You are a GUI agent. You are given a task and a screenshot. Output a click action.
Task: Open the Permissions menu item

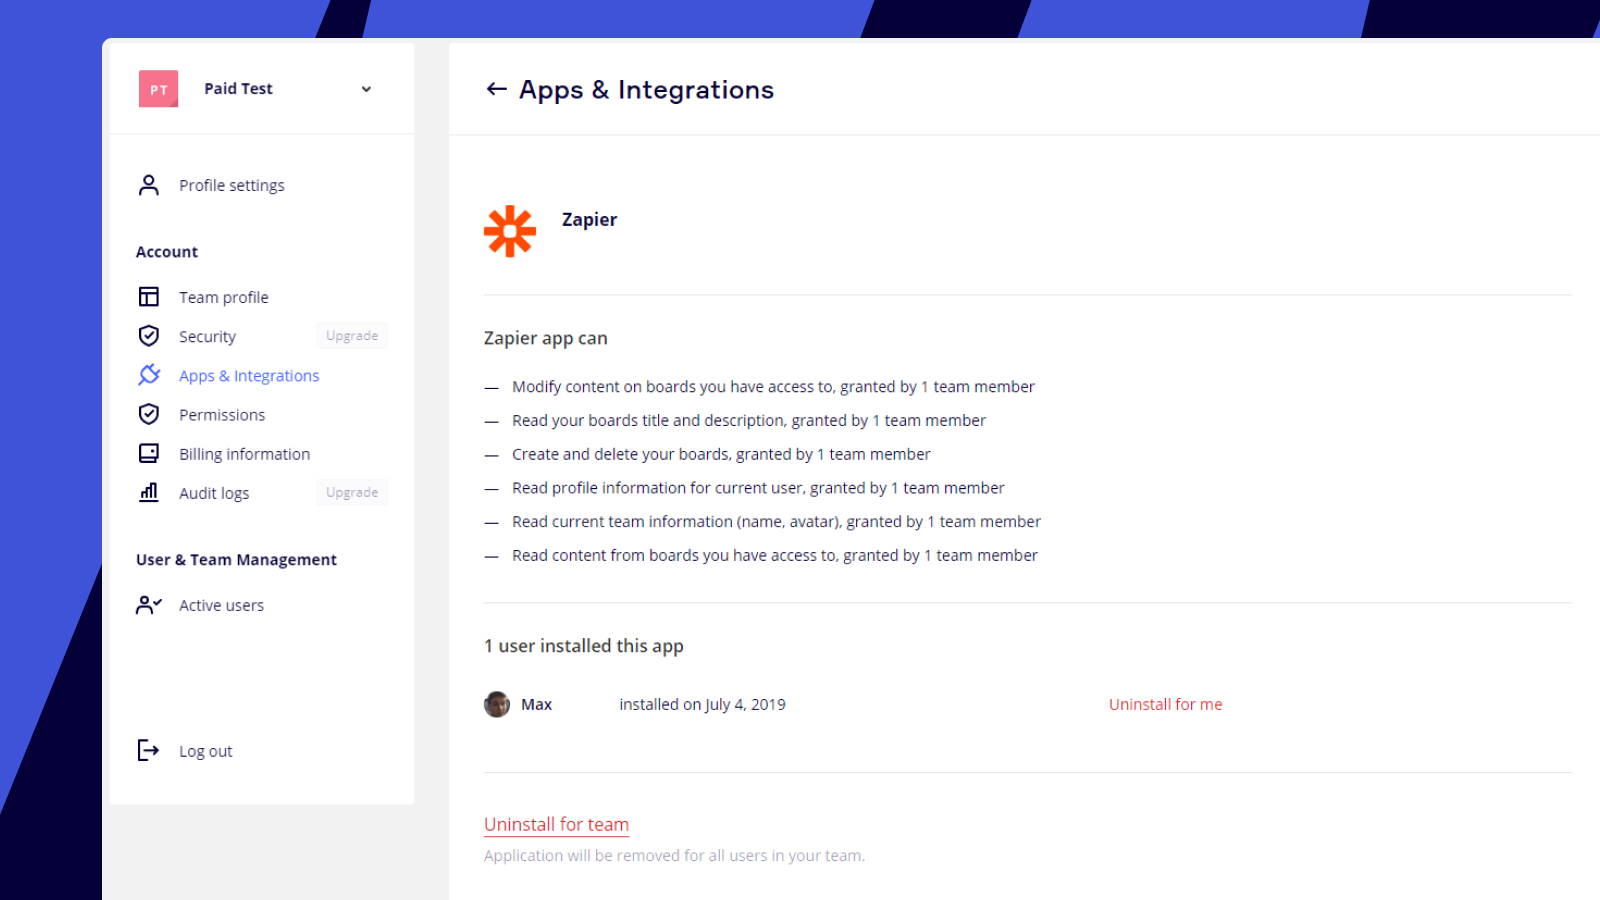pyautogui.click(x=222, y=415)
